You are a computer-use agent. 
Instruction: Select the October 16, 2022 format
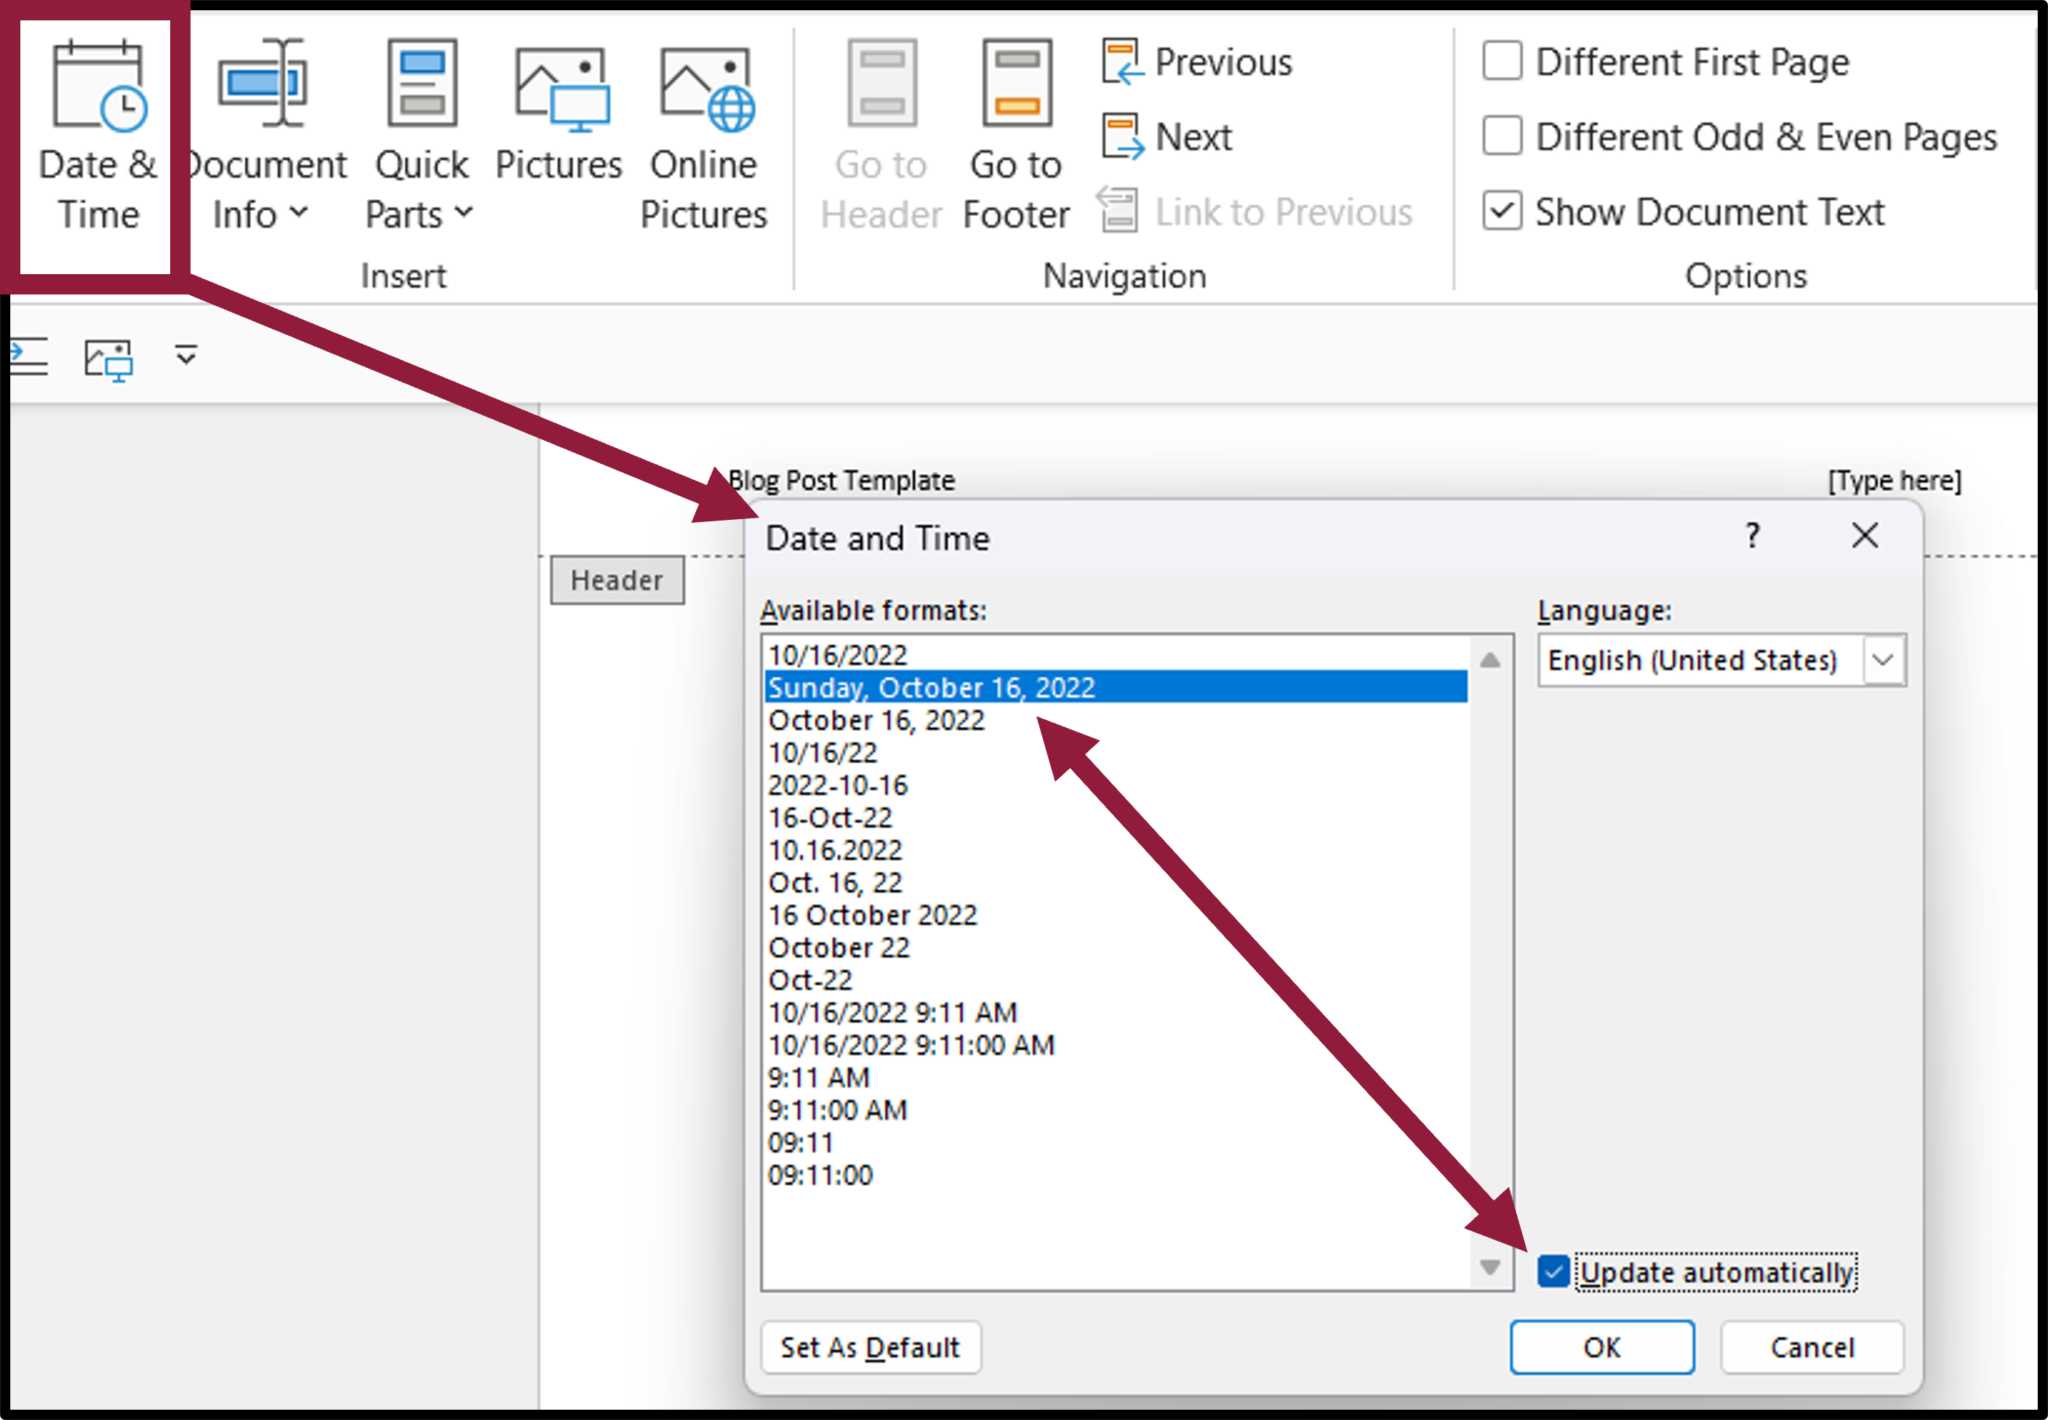coord(876,720)
